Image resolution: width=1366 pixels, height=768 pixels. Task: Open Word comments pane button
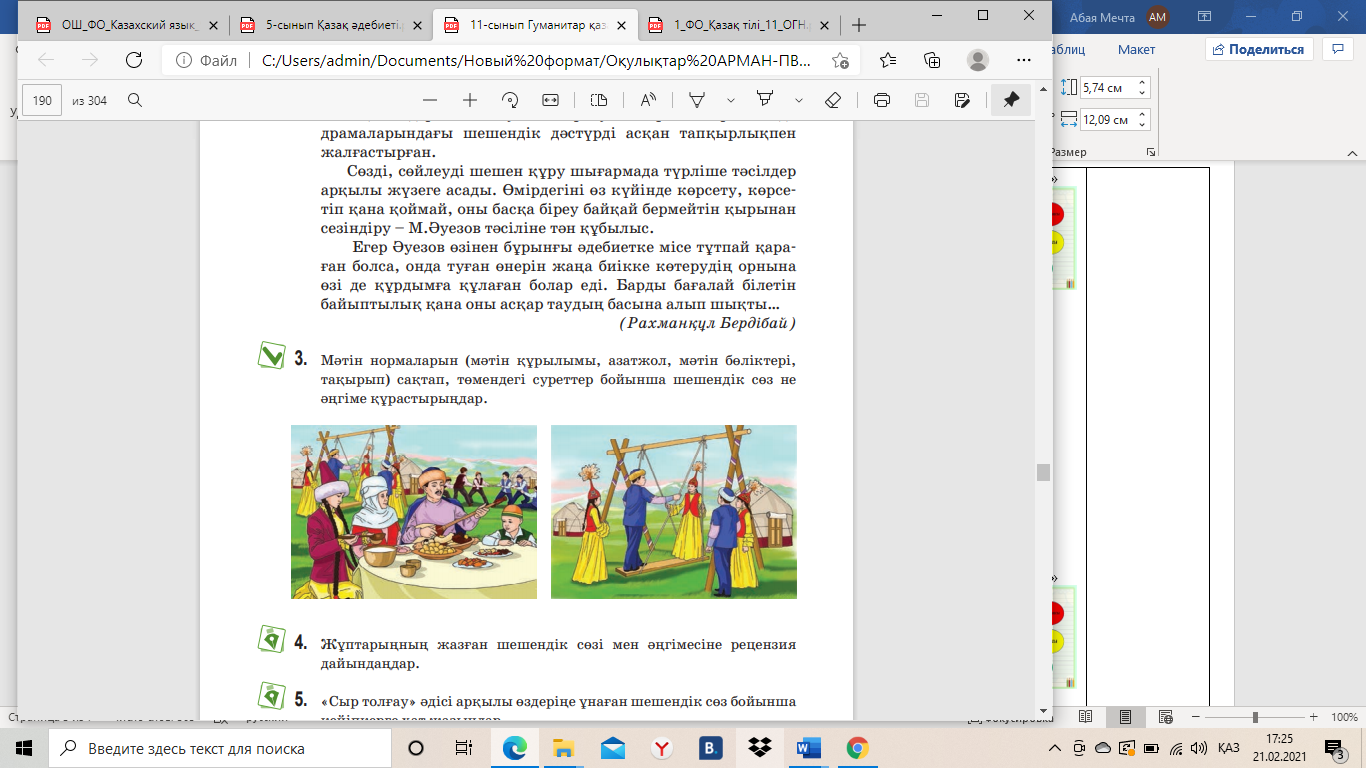(1337, 49)
